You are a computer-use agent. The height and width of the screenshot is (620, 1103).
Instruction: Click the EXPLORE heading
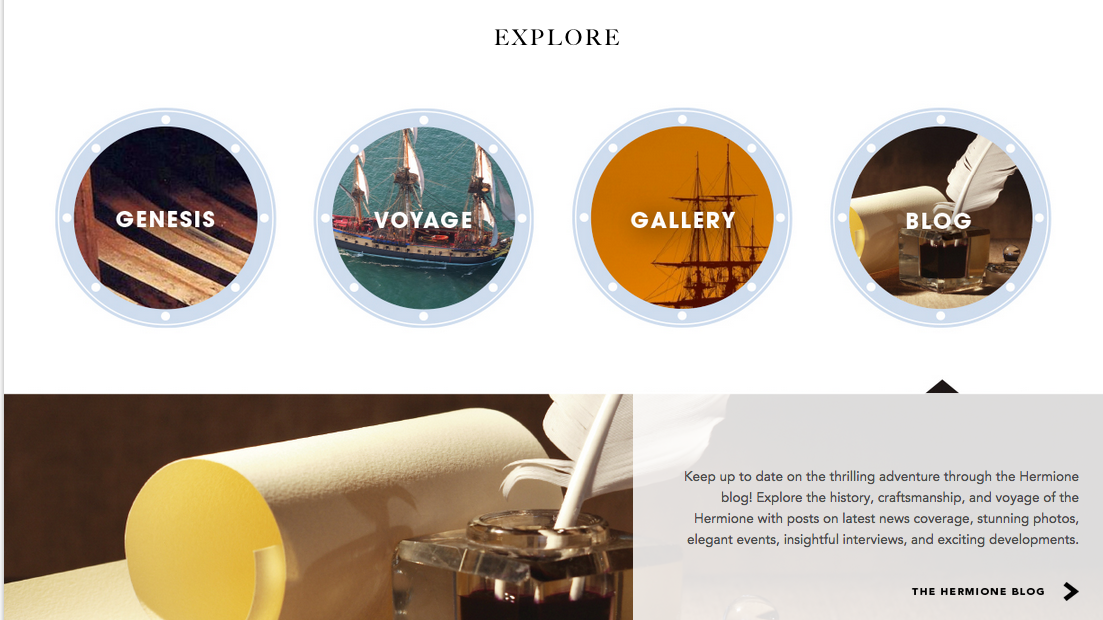(557, 37)
